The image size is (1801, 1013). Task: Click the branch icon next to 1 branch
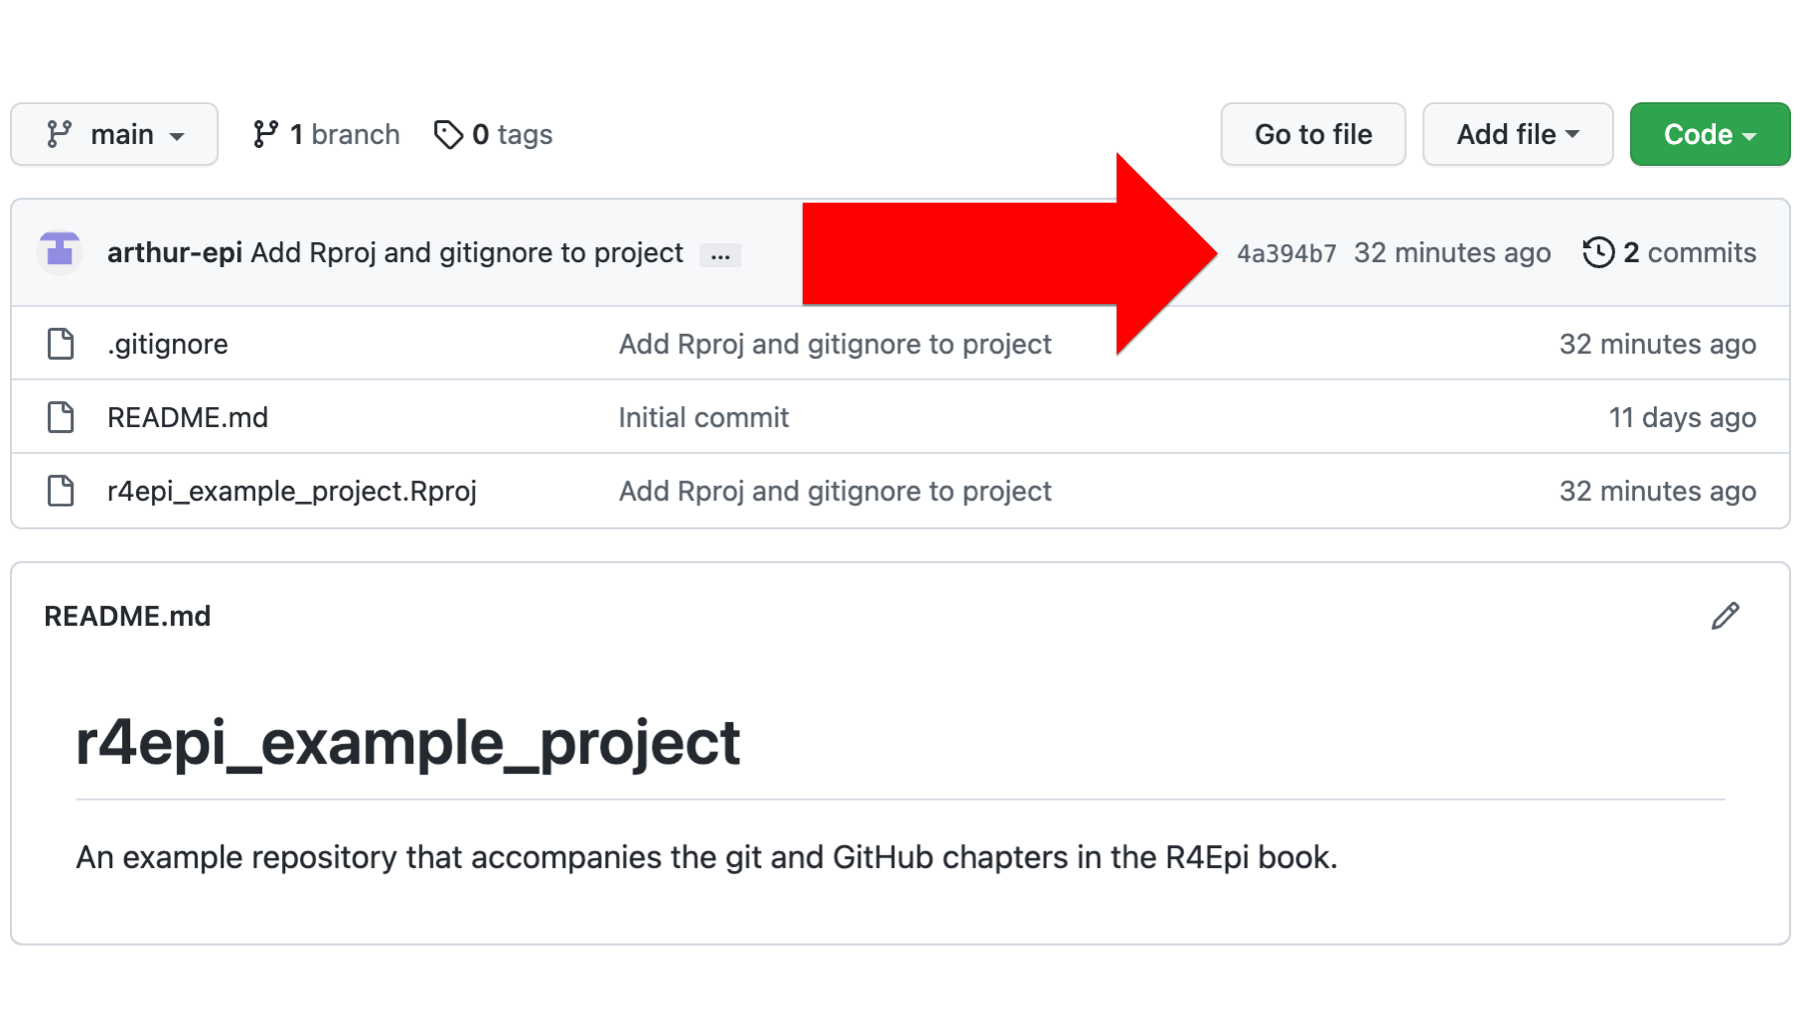265,134
